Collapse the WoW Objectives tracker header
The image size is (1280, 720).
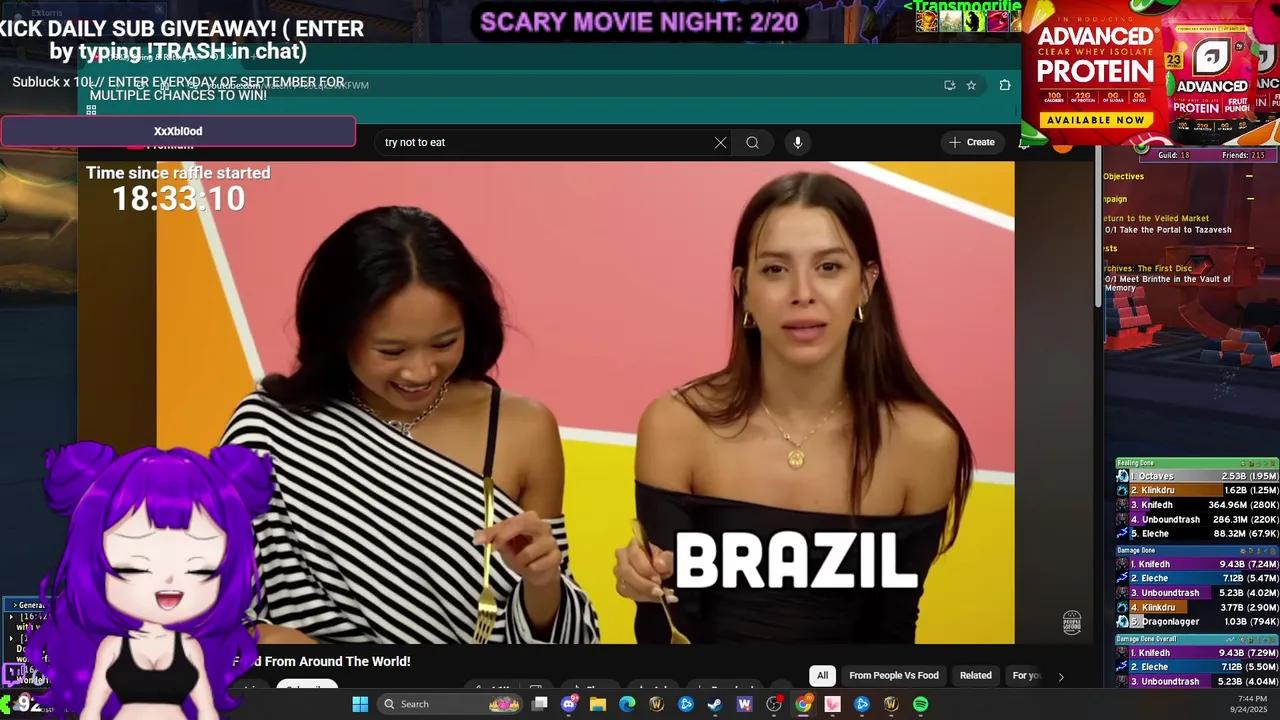(1249, 176)
